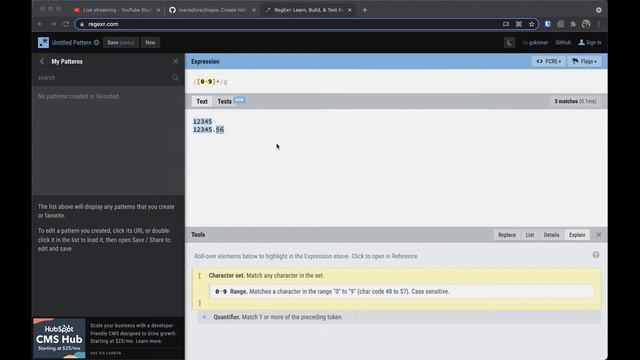
Task: Open the browser profile avatar
Action: pos(586,24)
